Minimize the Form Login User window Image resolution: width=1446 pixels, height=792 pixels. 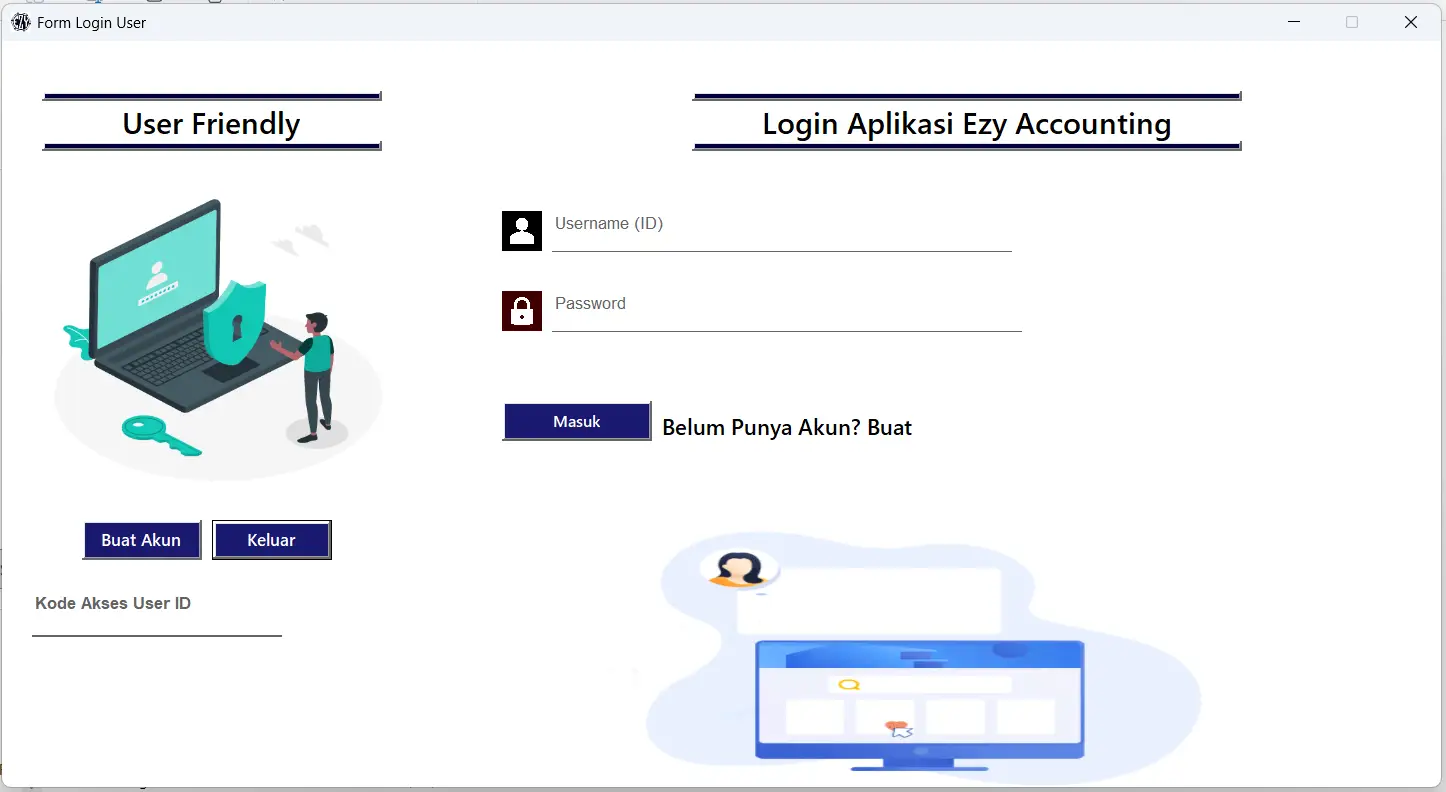pyautogui.click(x=1294, y=22)
